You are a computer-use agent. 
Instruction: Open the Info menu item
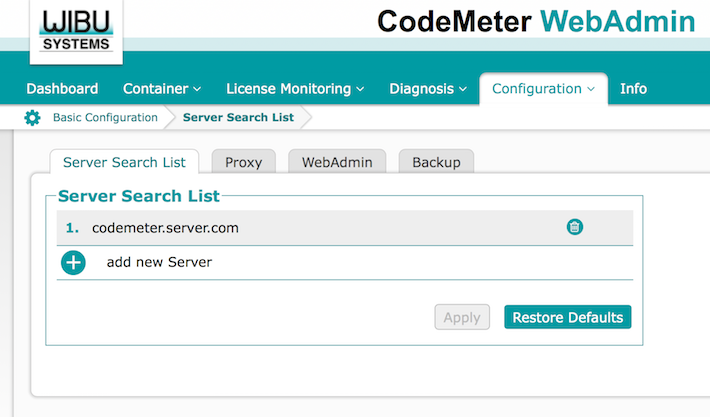click(633, 89)
